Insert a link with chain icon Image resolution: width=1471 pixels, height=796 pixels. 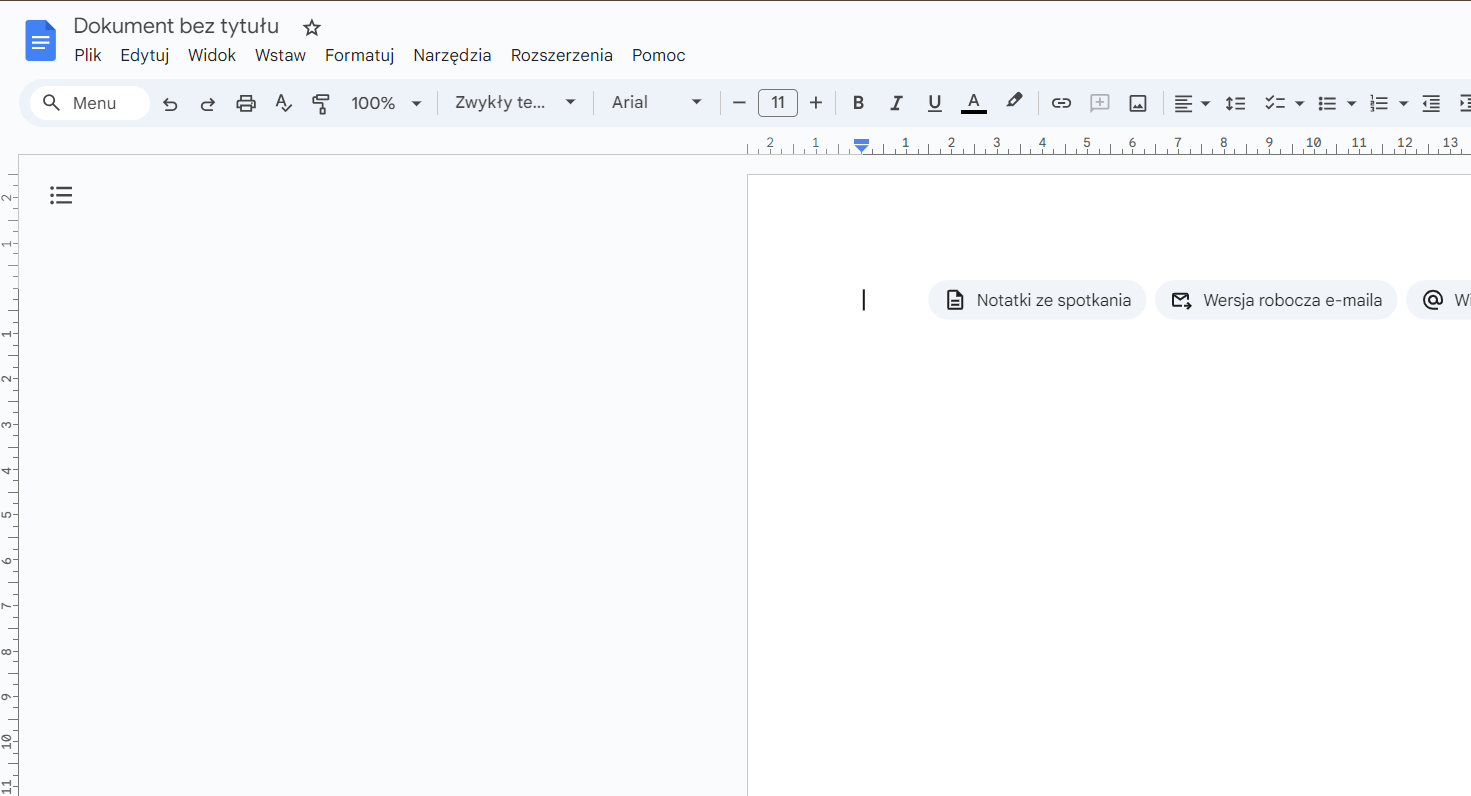click(x=1062, y=102)
